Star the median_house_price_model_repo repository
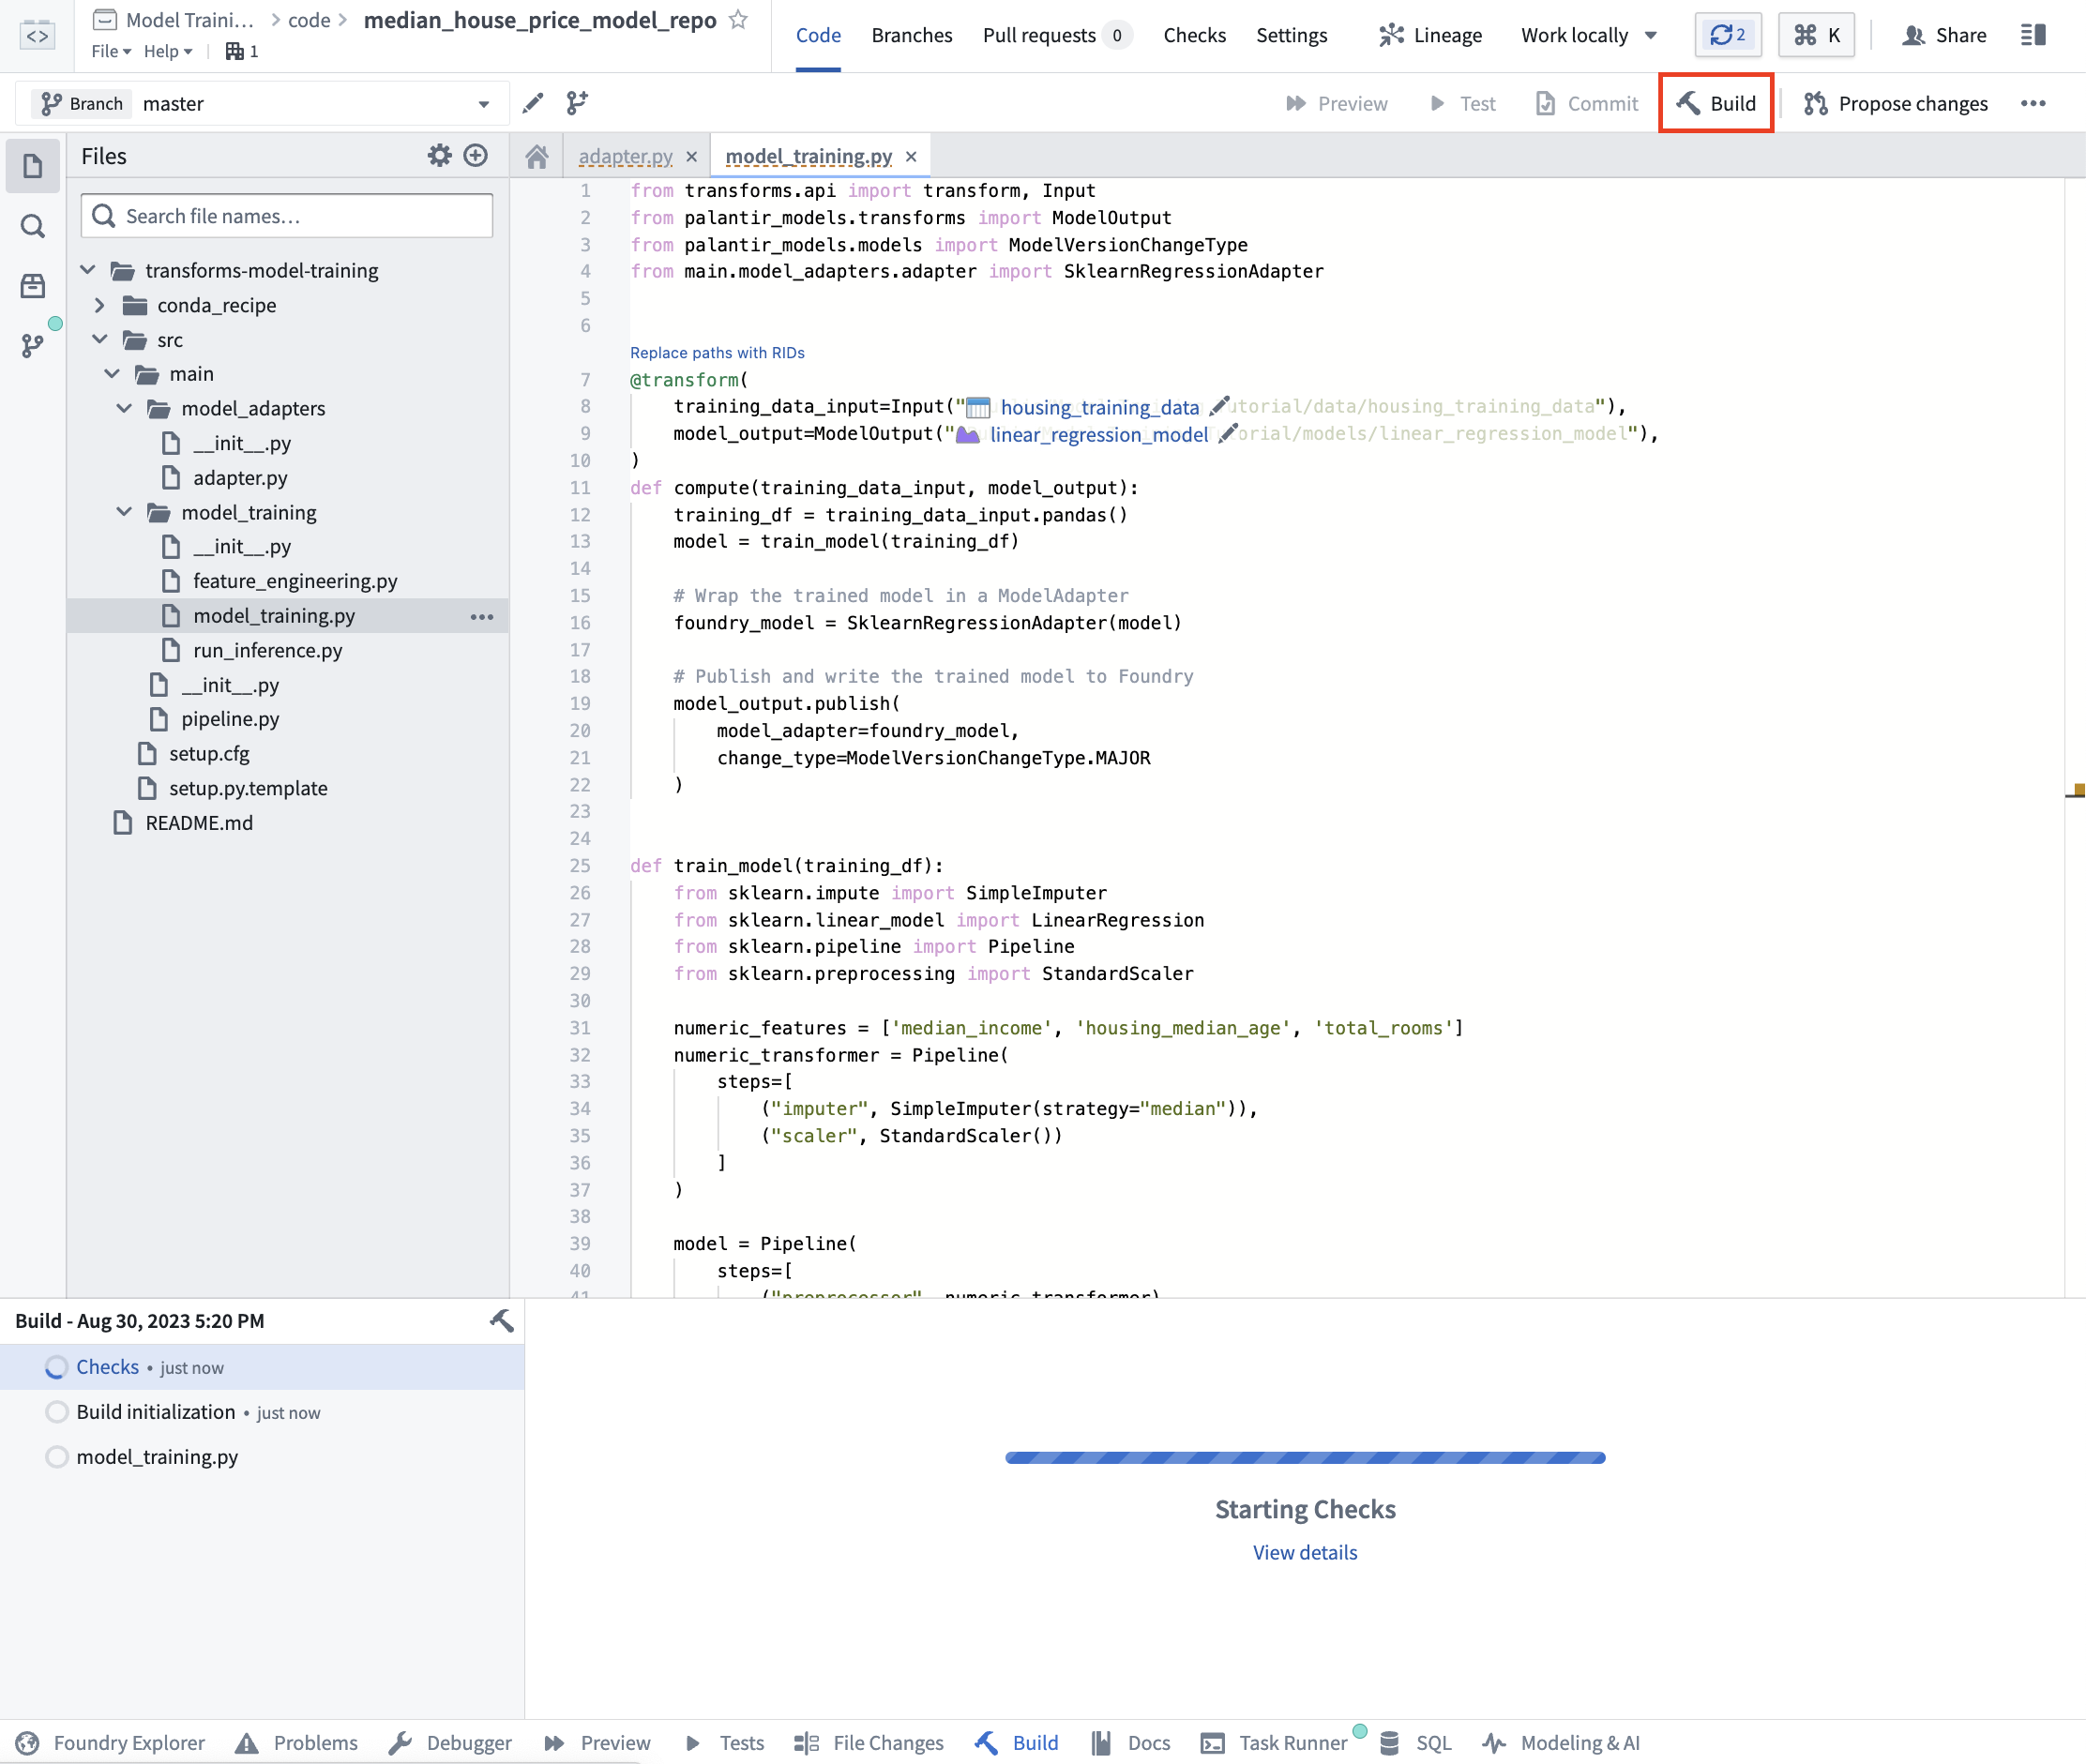Viewport: 2086px width, 1764px height. 738,20
